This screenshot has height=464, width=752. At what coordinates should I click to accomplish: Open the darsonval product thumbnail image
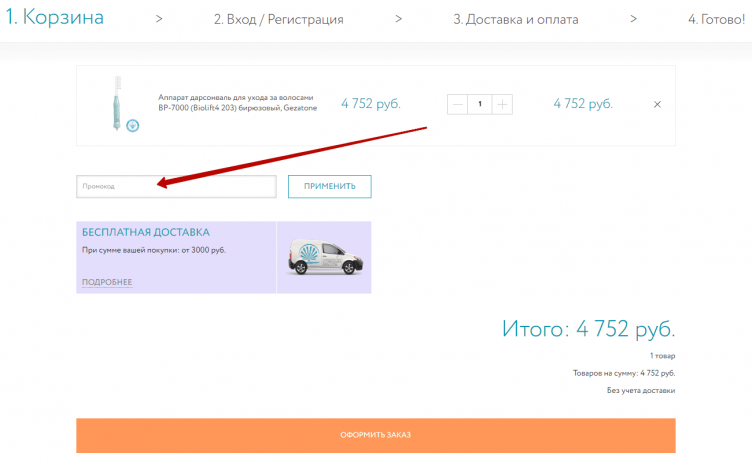coord(117,103)
